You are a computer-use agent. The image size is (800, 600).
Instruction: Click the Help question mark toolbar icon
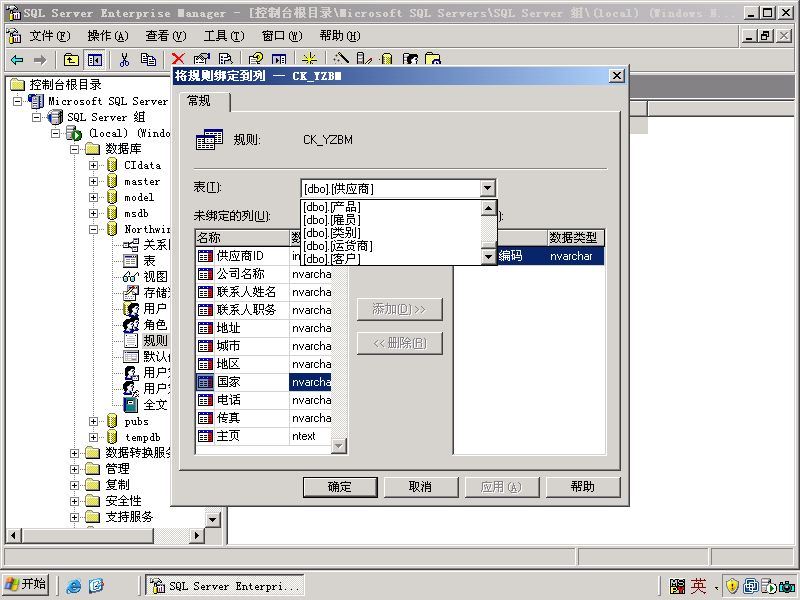(x=256, y=59)
